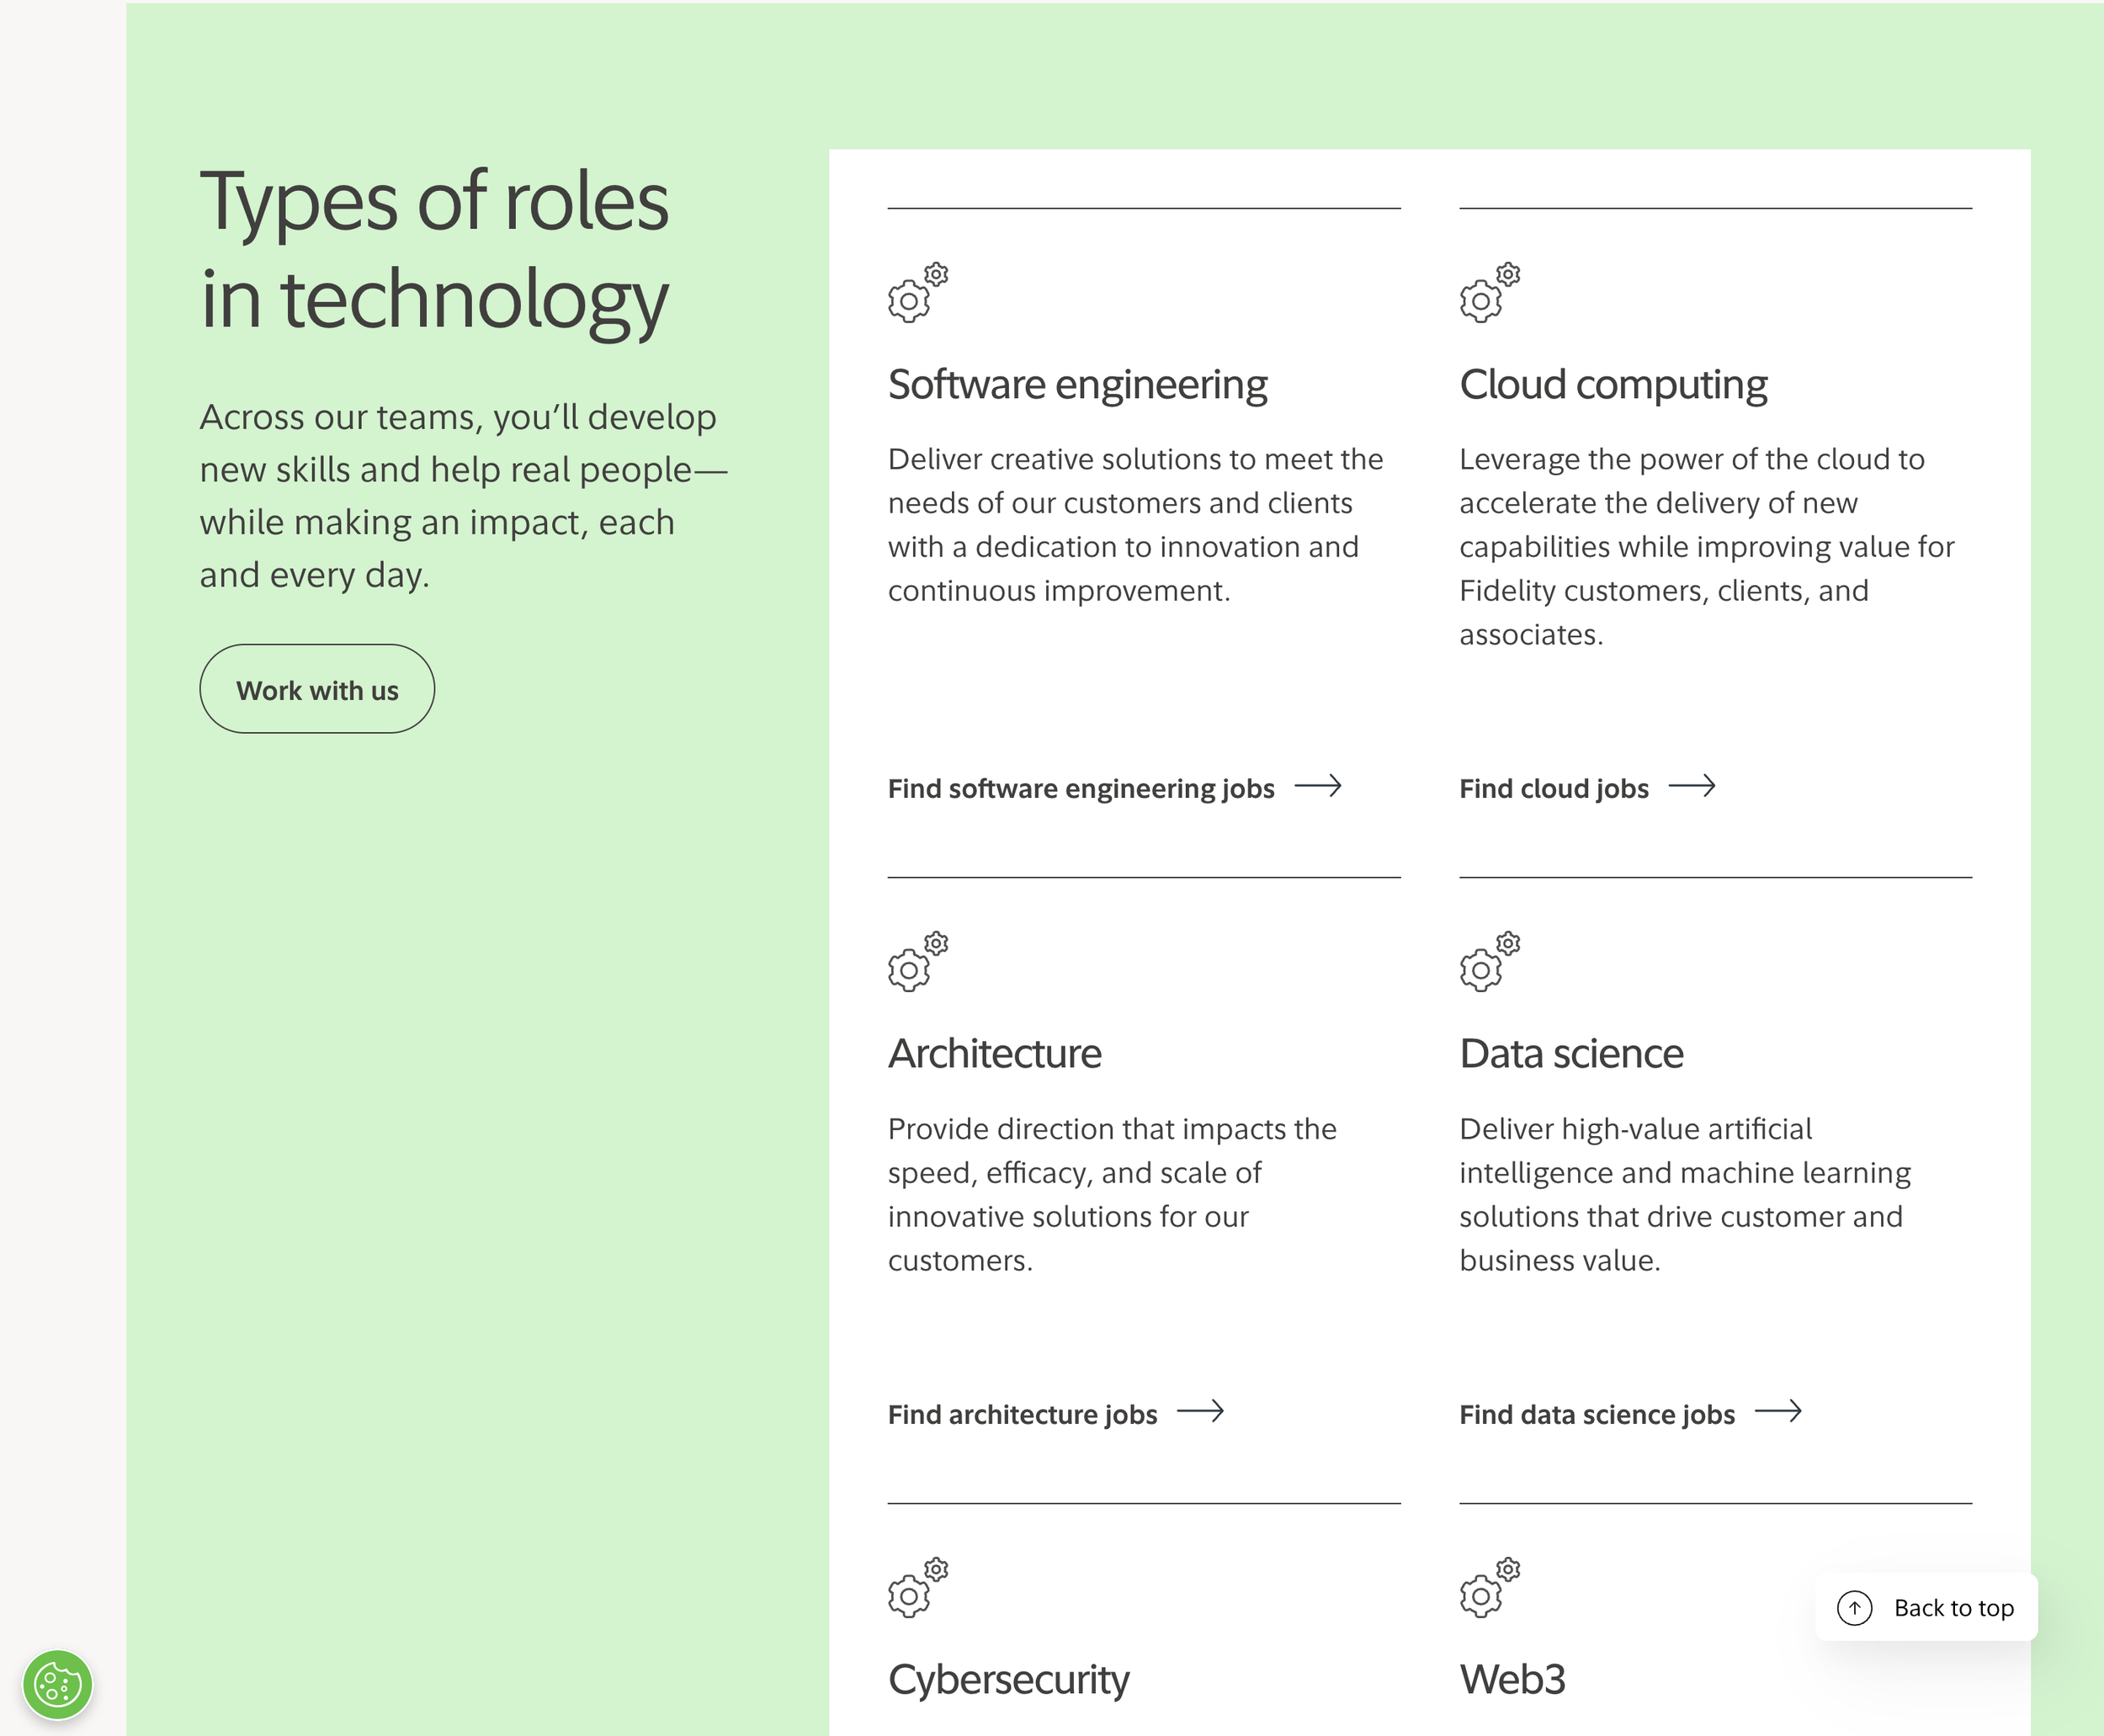Click the gears icon above Software engineering
The width and height of the screenshot is (2104, 1736).
(x=918, y=292)
